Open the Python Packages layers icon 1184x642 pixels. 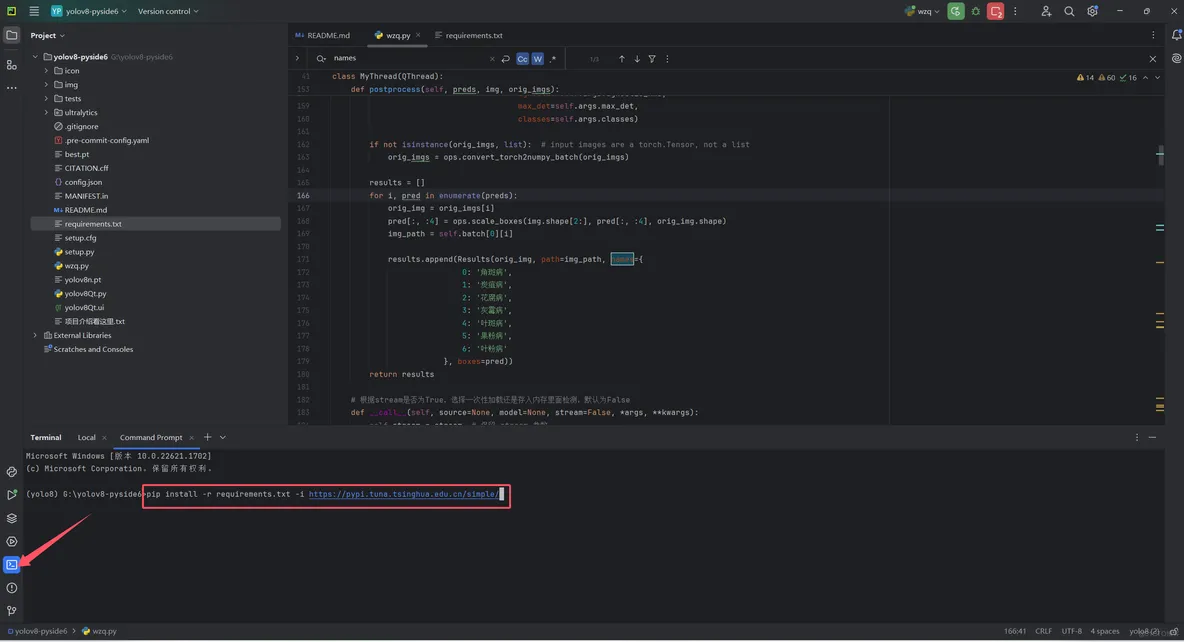(11, 518)
